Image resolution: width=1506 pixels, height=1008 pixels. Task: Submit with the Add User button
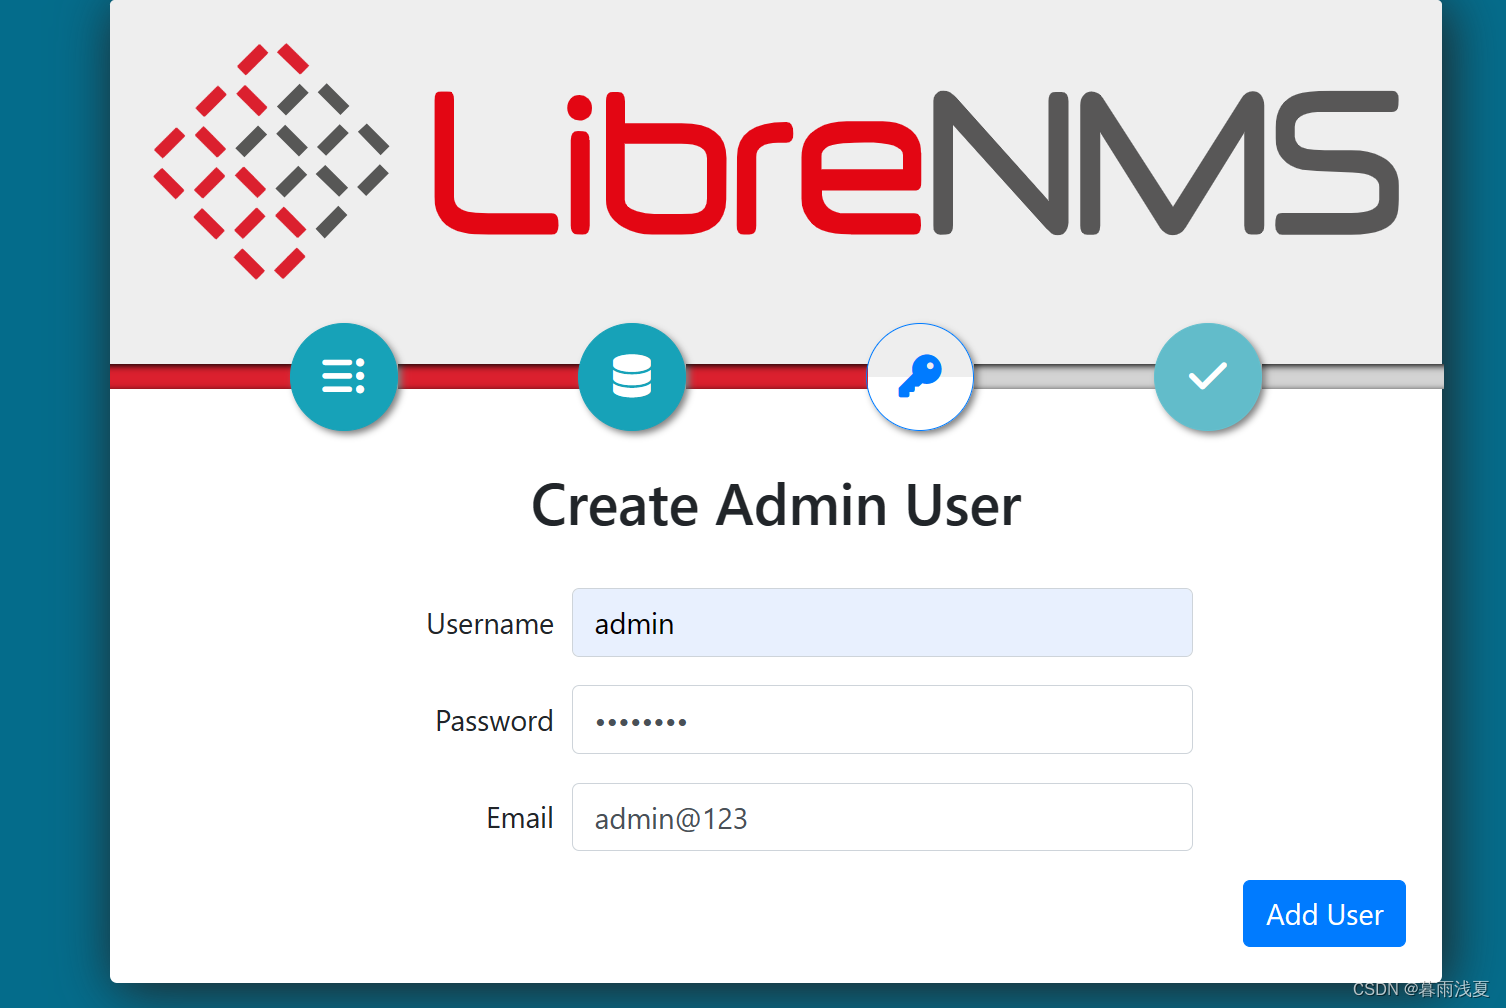[1324, 914]
